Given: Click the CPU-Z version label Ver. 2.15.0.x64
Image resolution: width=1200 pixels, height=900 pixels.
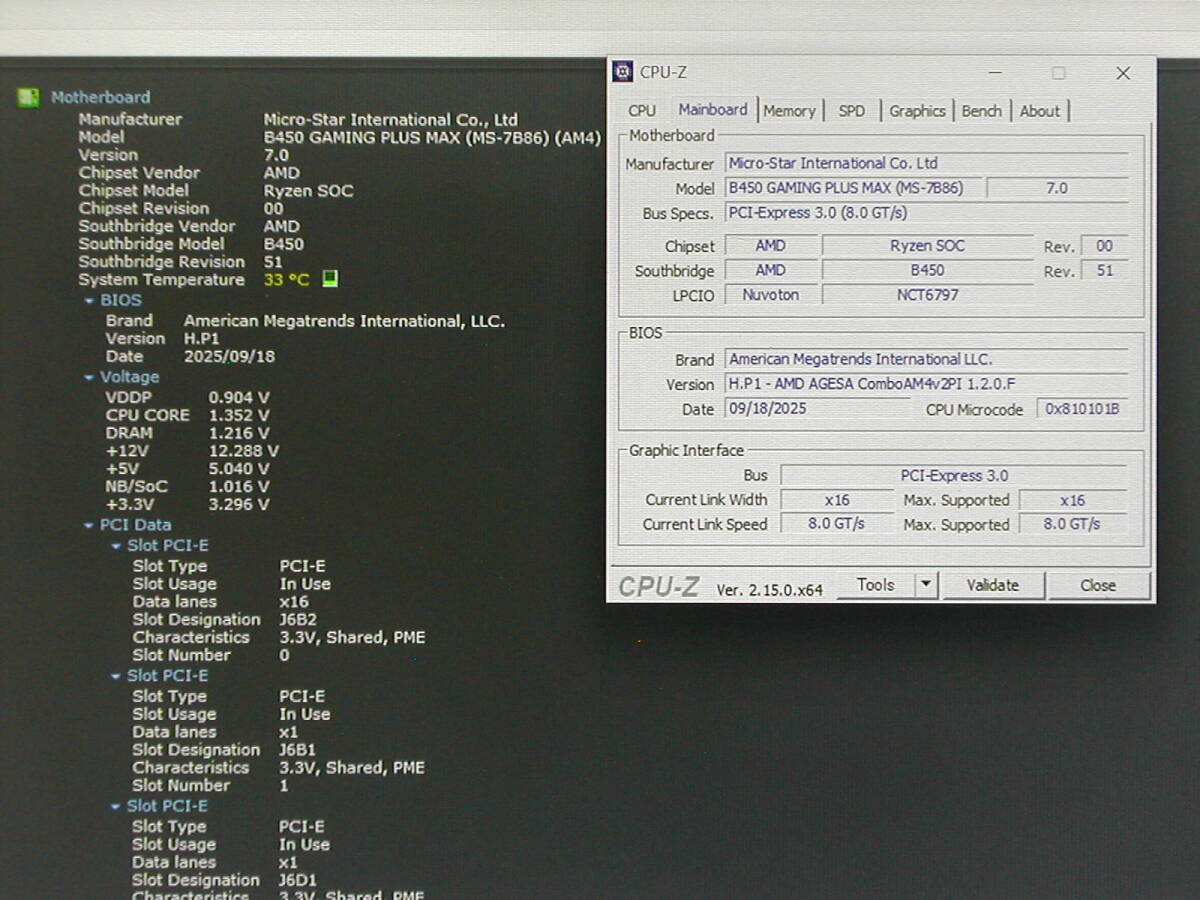Looking at the screenshot, I should [x=769, y=590].
